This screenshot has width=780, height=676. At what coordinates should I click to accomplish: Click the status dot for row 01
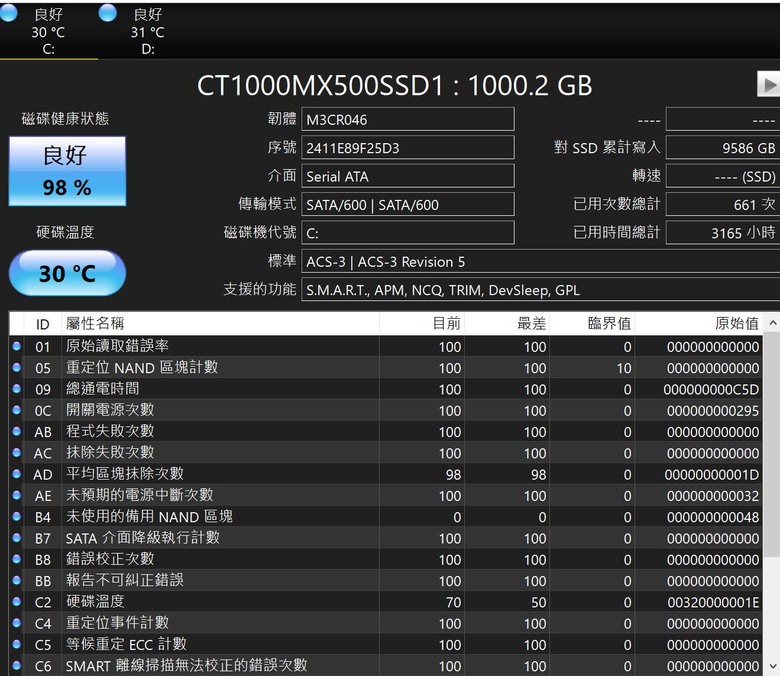[x=16, y=346]
